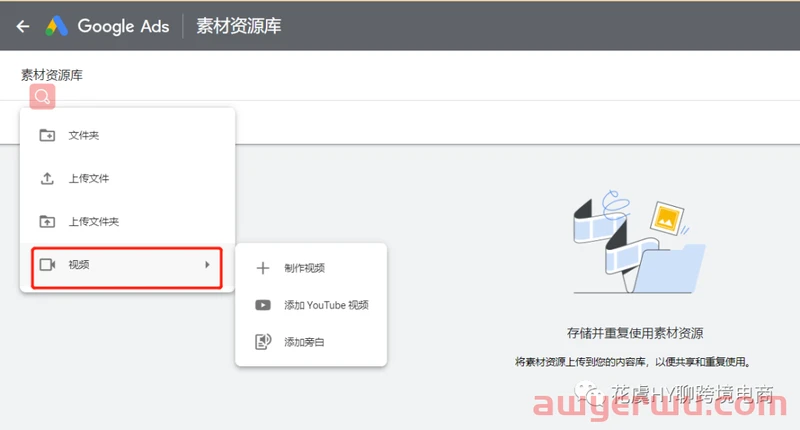The height and width of the screenshot is (430, 800).
Task: Click the YouTube play icon
Action: (x=263, y=305)
